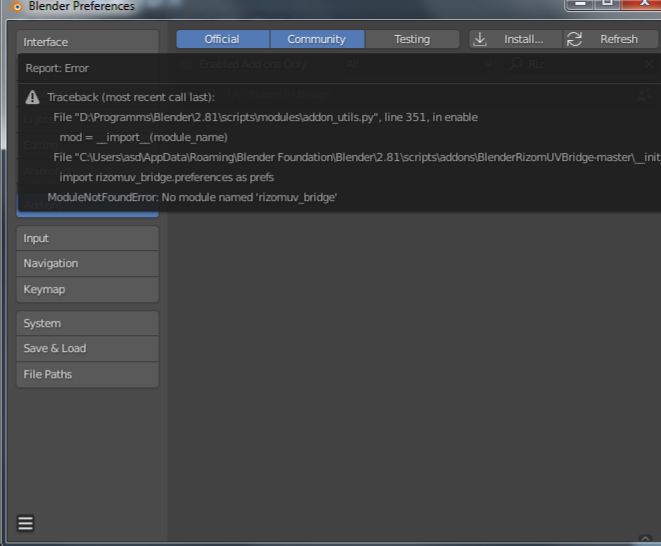Minimize the Blender Preferences window
The height and width of the screenshot is (546, 661).
(580, 4)
